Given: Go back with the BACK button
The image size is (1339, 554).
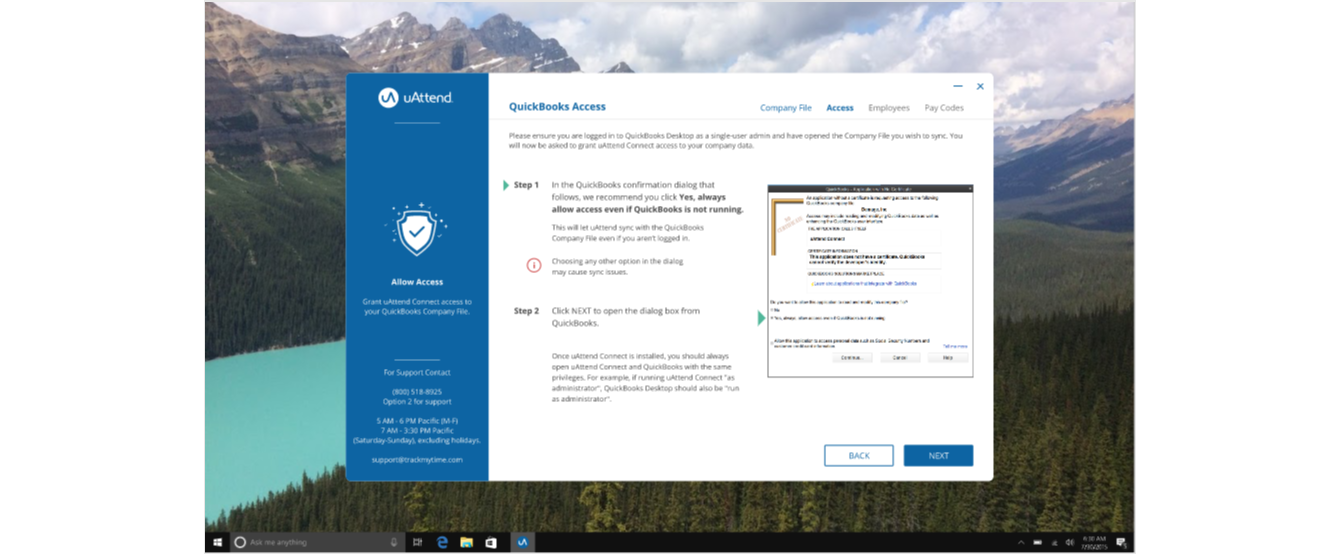Looking at the screenshot, I should (858, 455).
